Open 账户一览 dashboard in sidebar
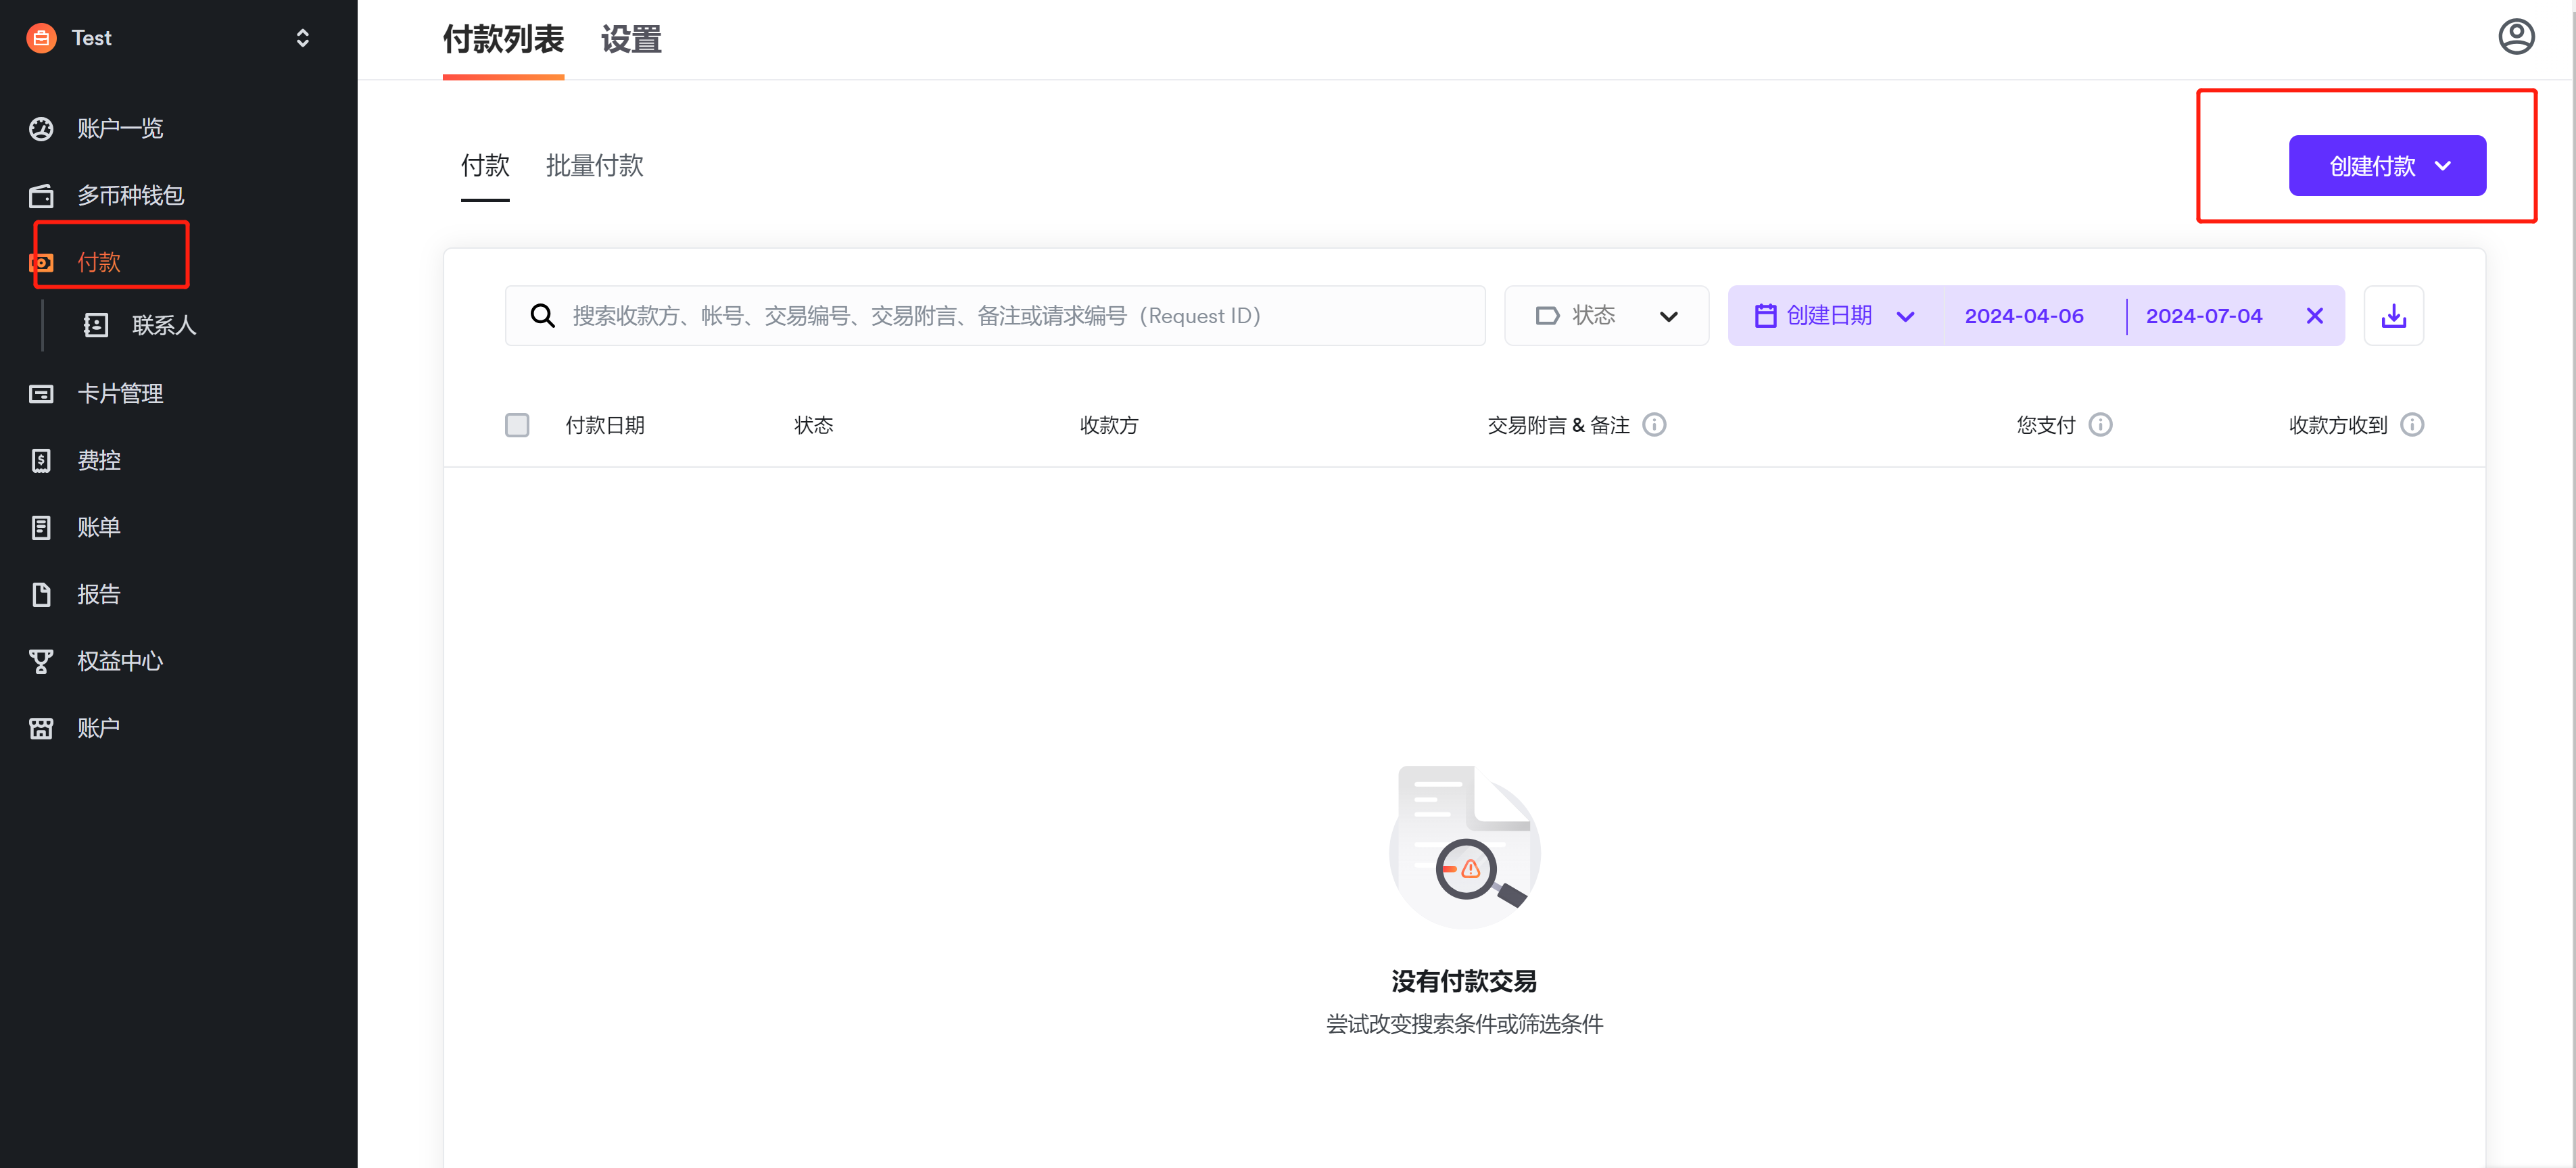 [119, 129]
